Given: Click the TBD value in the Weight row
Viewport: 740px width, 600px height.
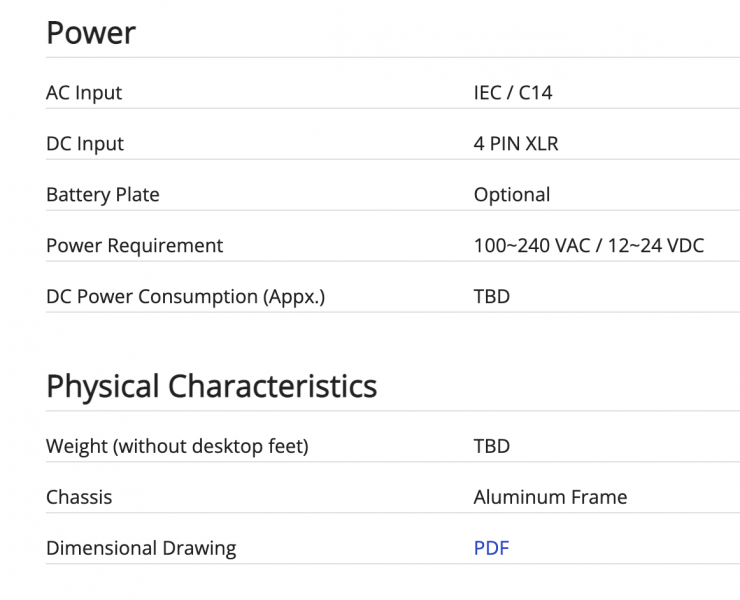Looking at the screenshot, I should coord(491,446).
